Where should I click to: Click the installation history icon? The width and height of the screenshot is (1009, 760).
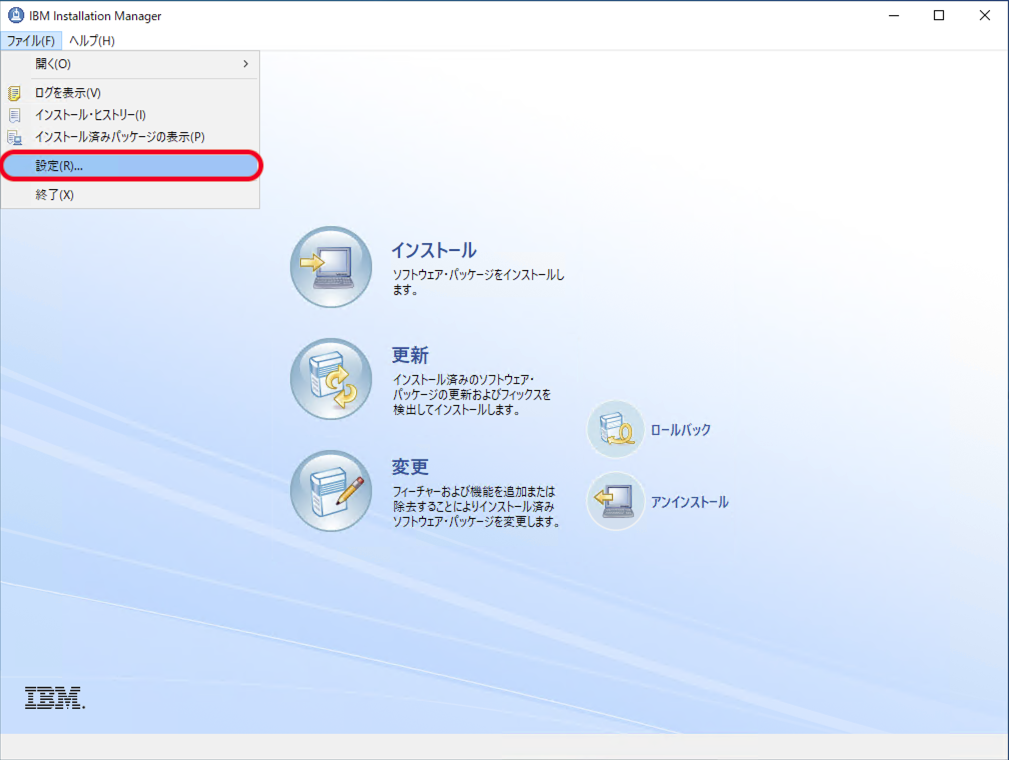pos(14,115)
